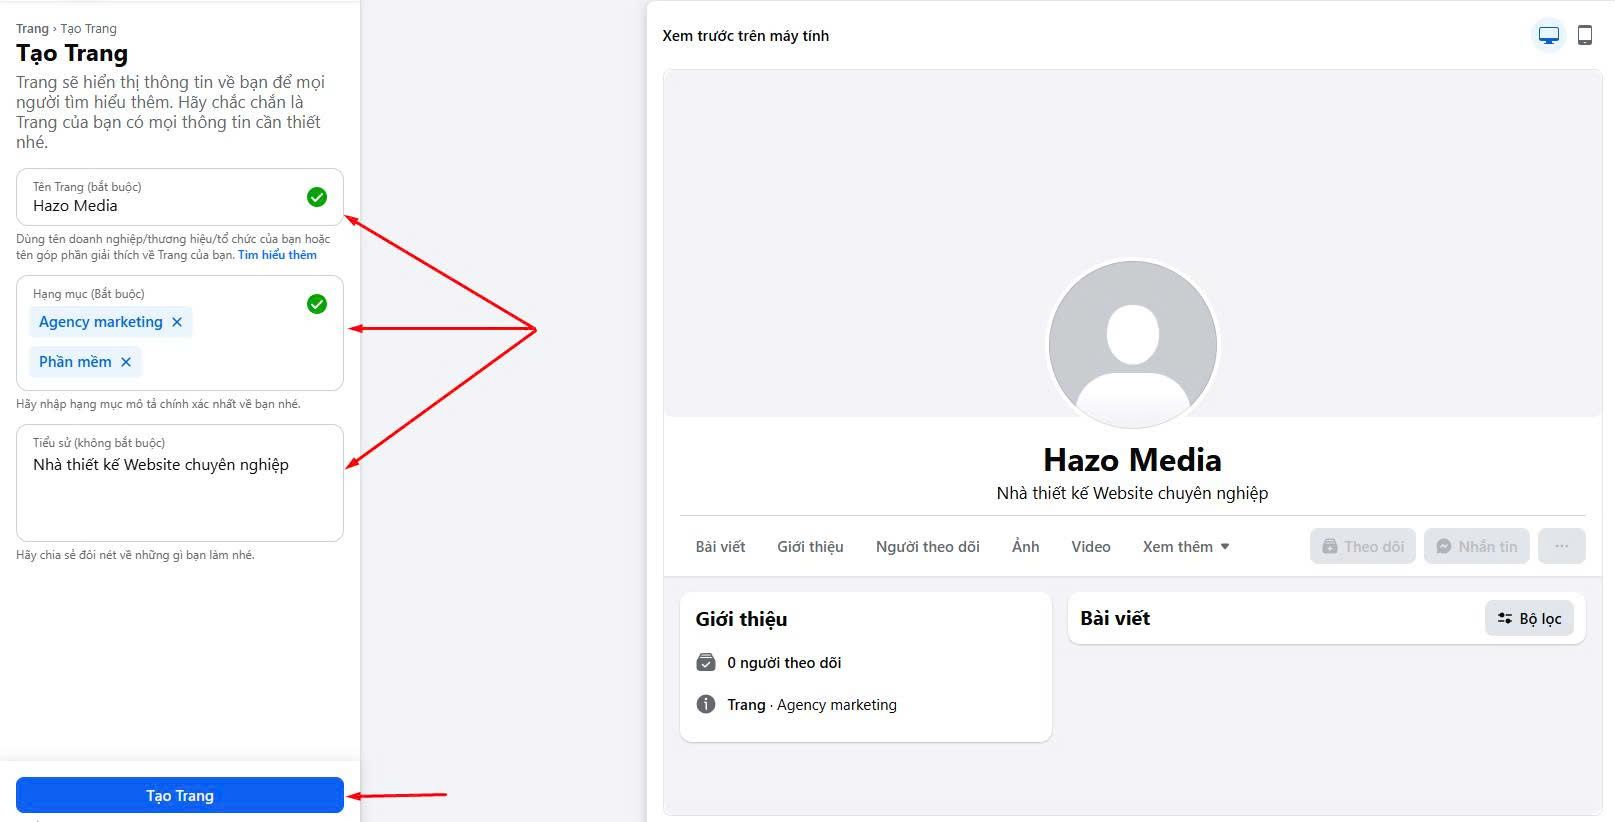Image resolution: width=1615 pixels, height=822 pixels.
Task: Click the blue Tạo Trang button
Action: tap(180, 795)
